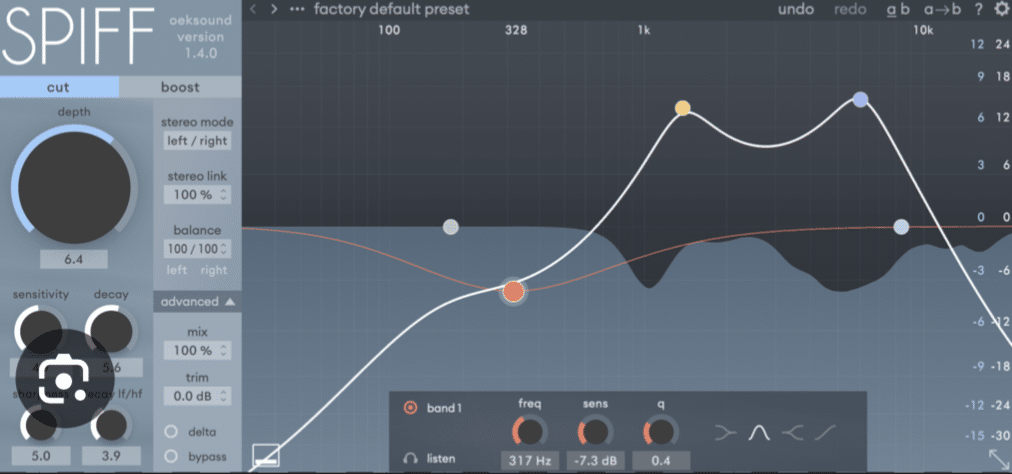The height and width of the screenshot is (474, 1012).
Task: Switch to the boost mode tab
Action: coord(180,87)
